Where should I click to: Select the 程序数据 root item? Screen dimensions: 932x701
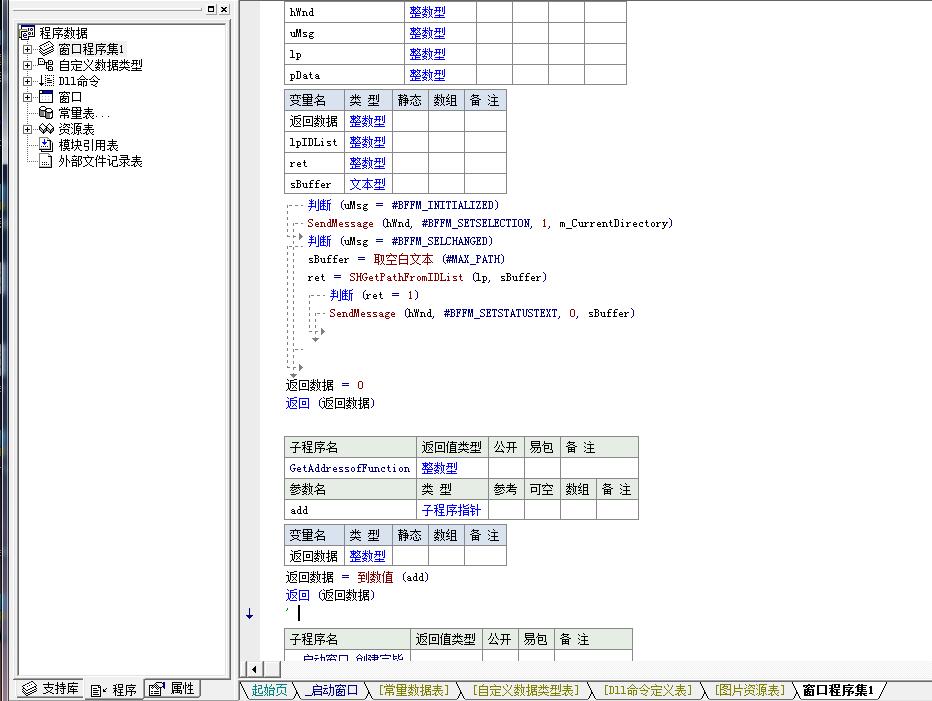click(x=64, y=33)
